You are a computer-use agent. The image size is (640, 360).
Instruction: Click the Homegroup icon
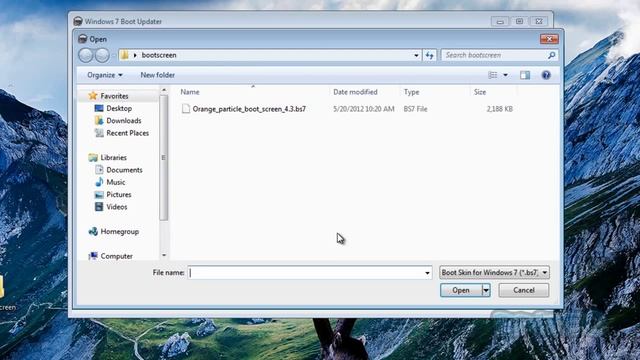pyautogui.click(x=93, y=231)
